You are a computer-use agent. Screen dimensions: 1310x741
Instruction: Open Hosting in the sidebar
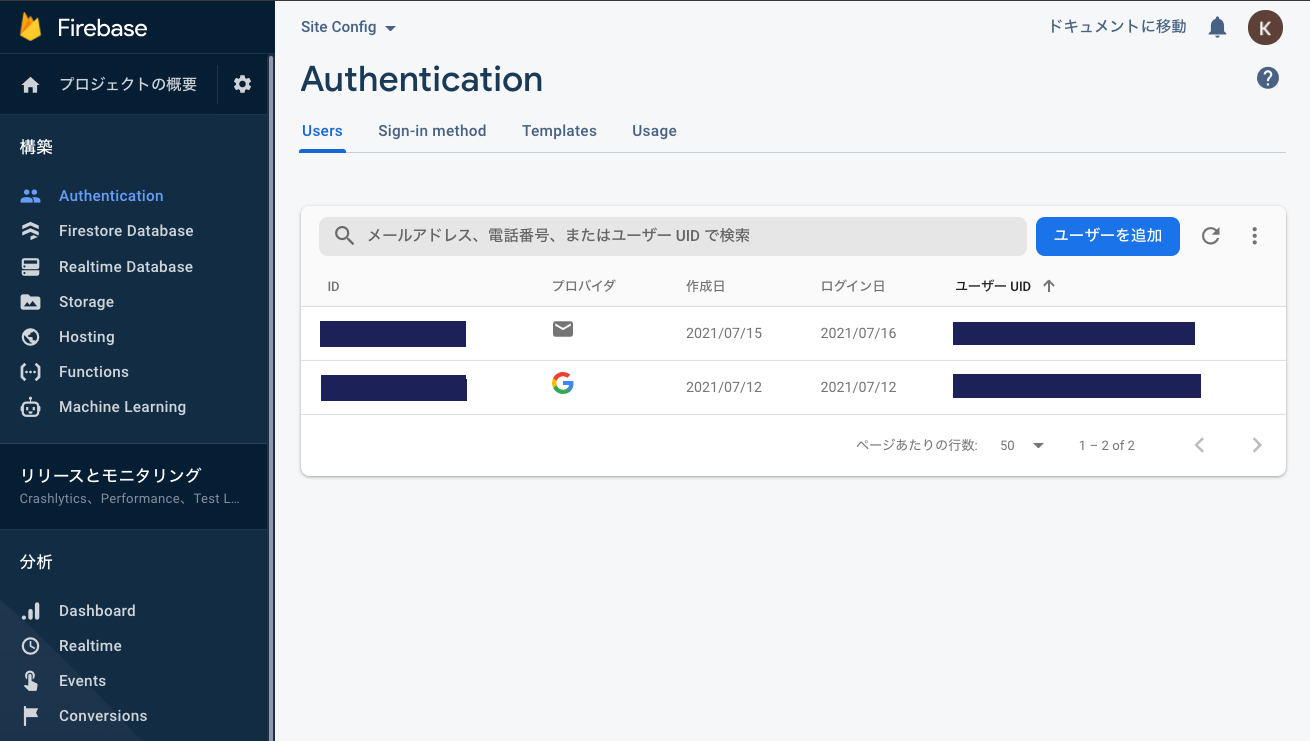tap(87, 337)
